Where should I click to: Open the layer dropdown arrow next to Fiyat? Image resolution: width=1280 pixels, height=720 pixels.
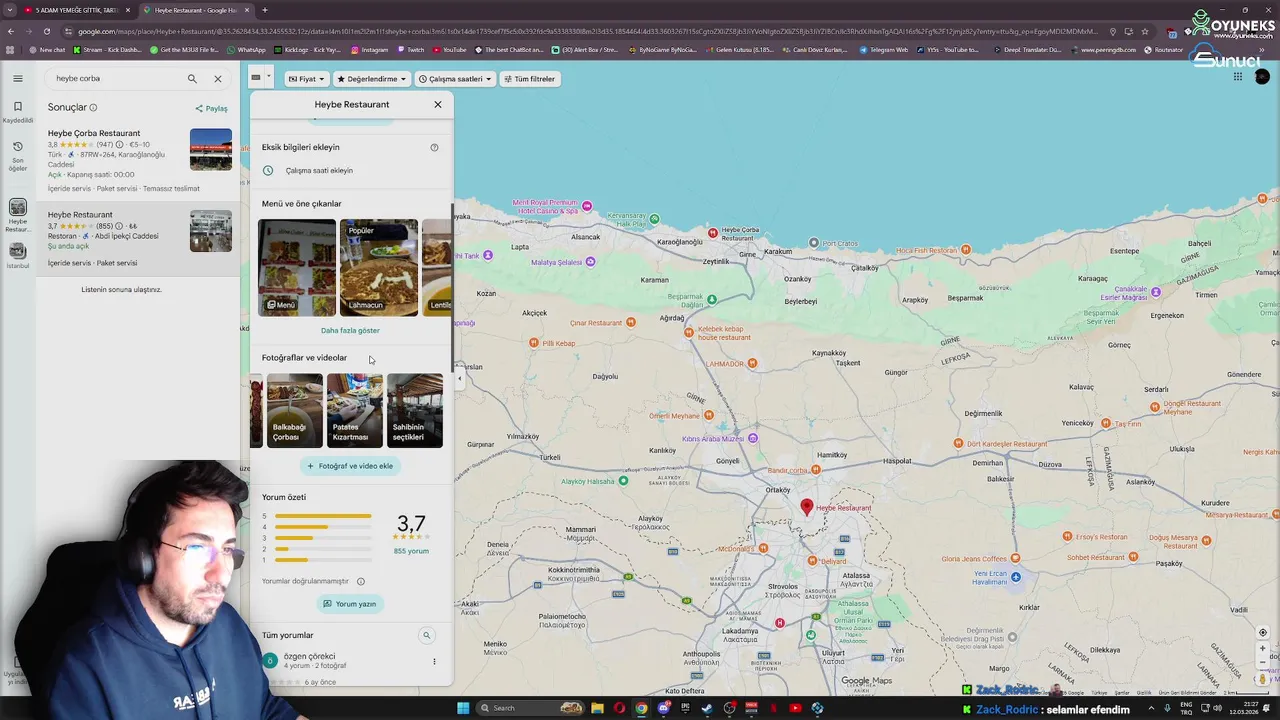pos(268,77)
